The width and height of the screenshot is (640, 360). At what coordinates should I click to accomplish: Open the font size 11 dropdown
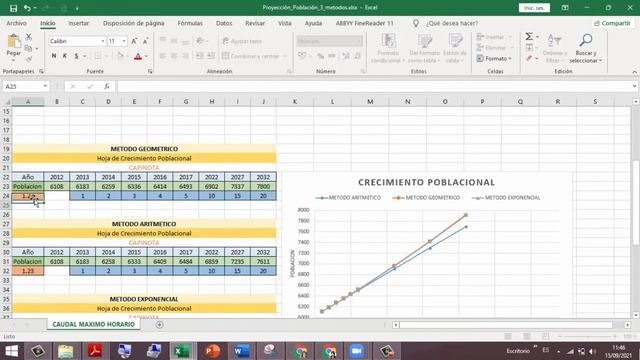coord(124,41)
